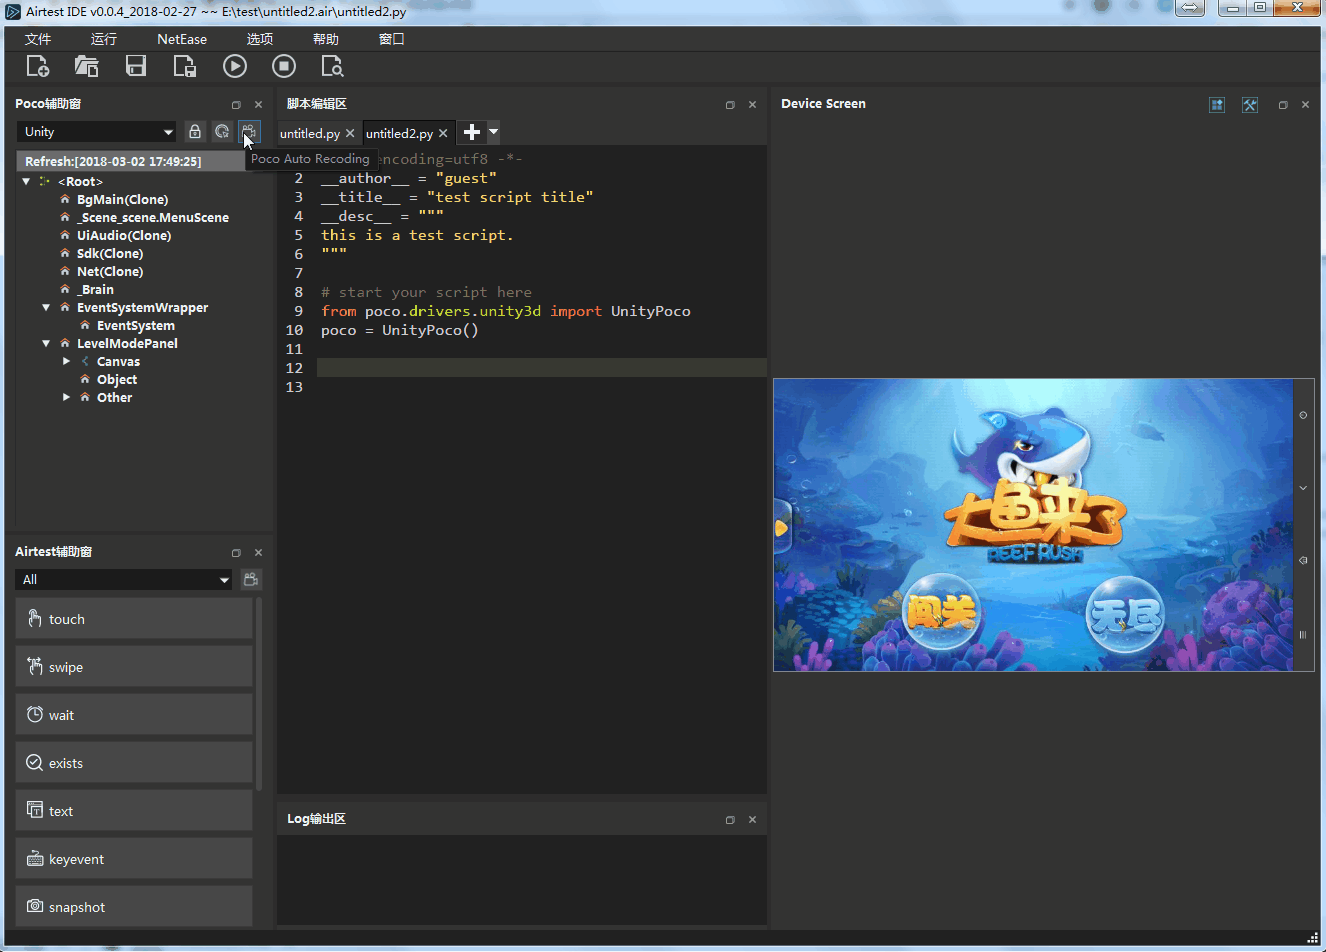Click device recent apps menu button

click(x=1303, y=634)
